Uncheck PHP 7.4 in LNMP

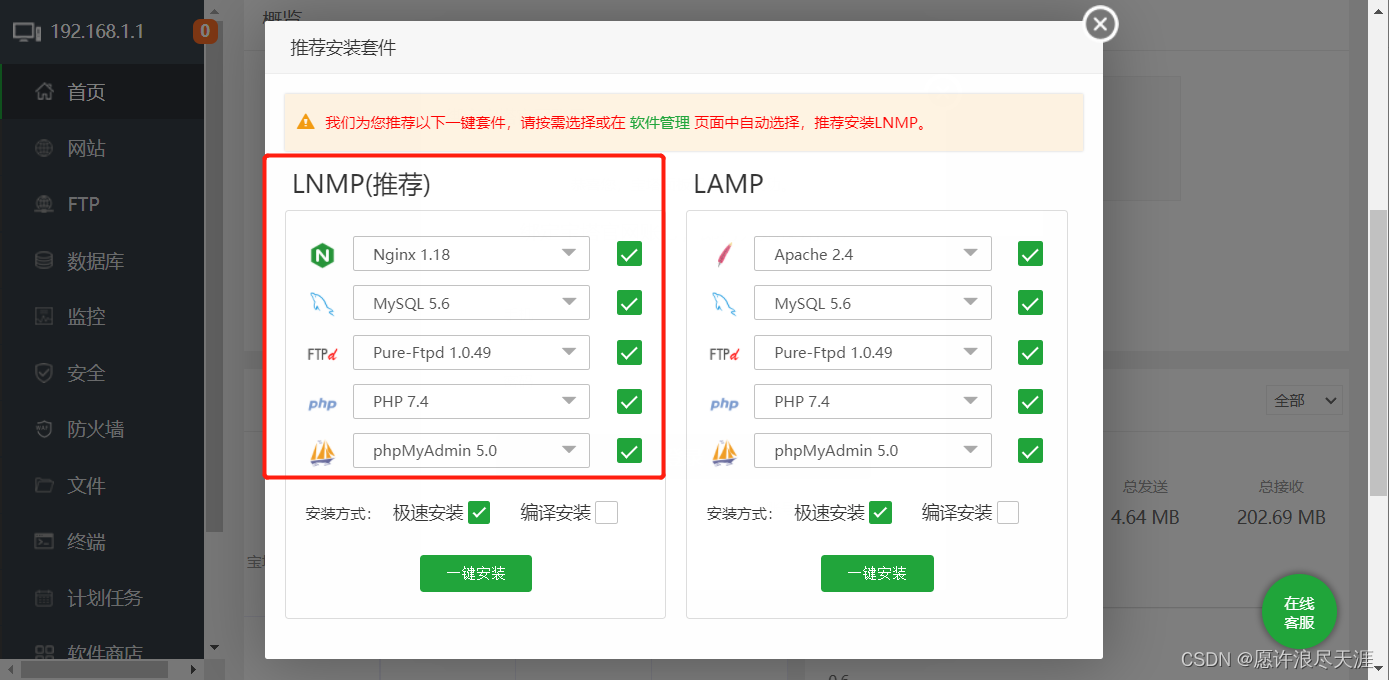click(629, 402)
